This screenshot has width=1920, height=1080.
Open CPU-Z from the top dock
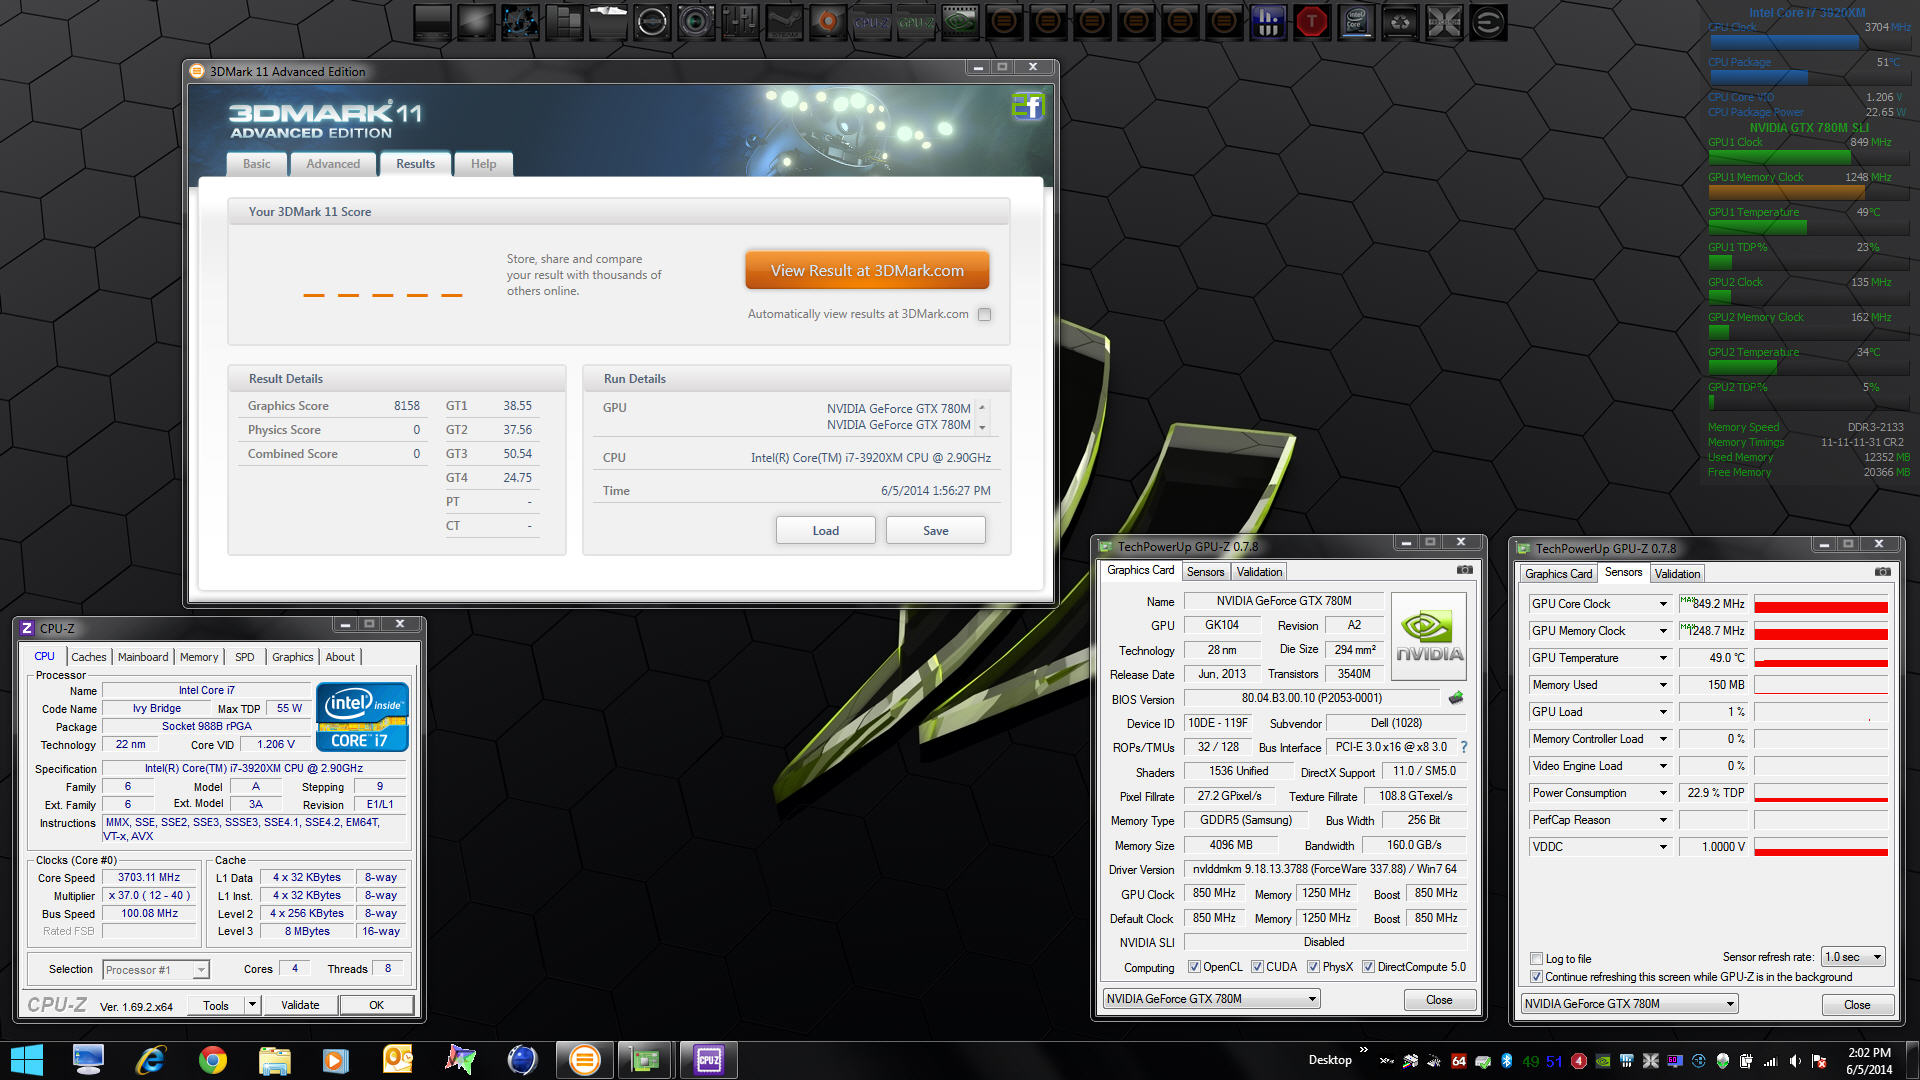871,22
